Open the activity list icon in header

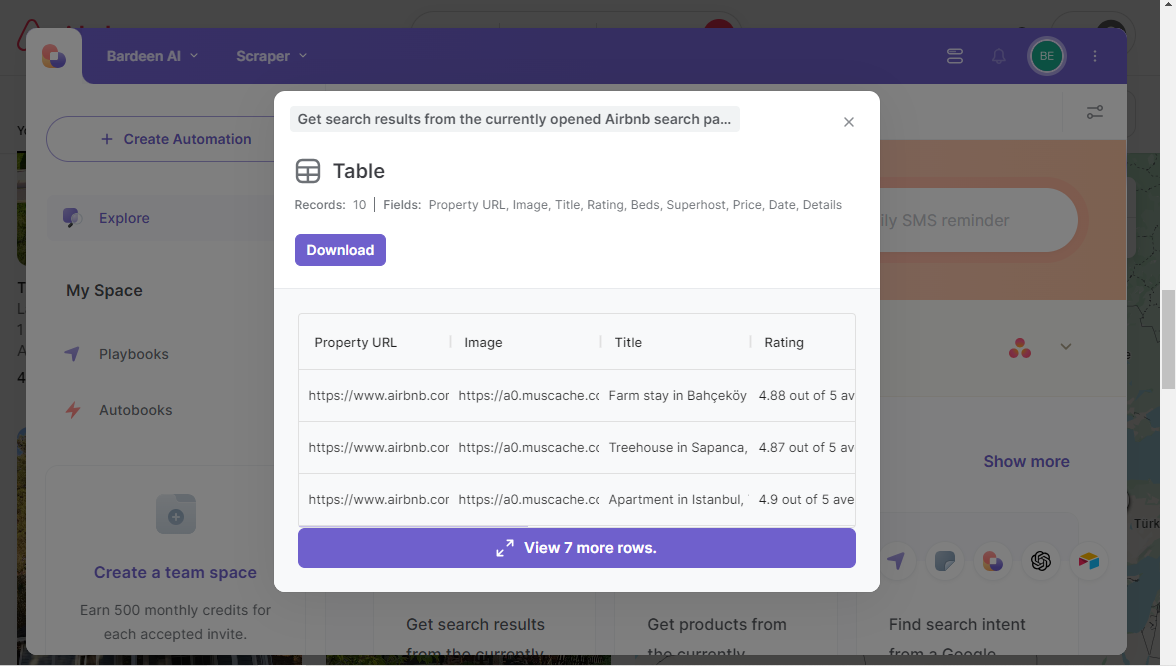pyautogui.click(x=955, y=56)
